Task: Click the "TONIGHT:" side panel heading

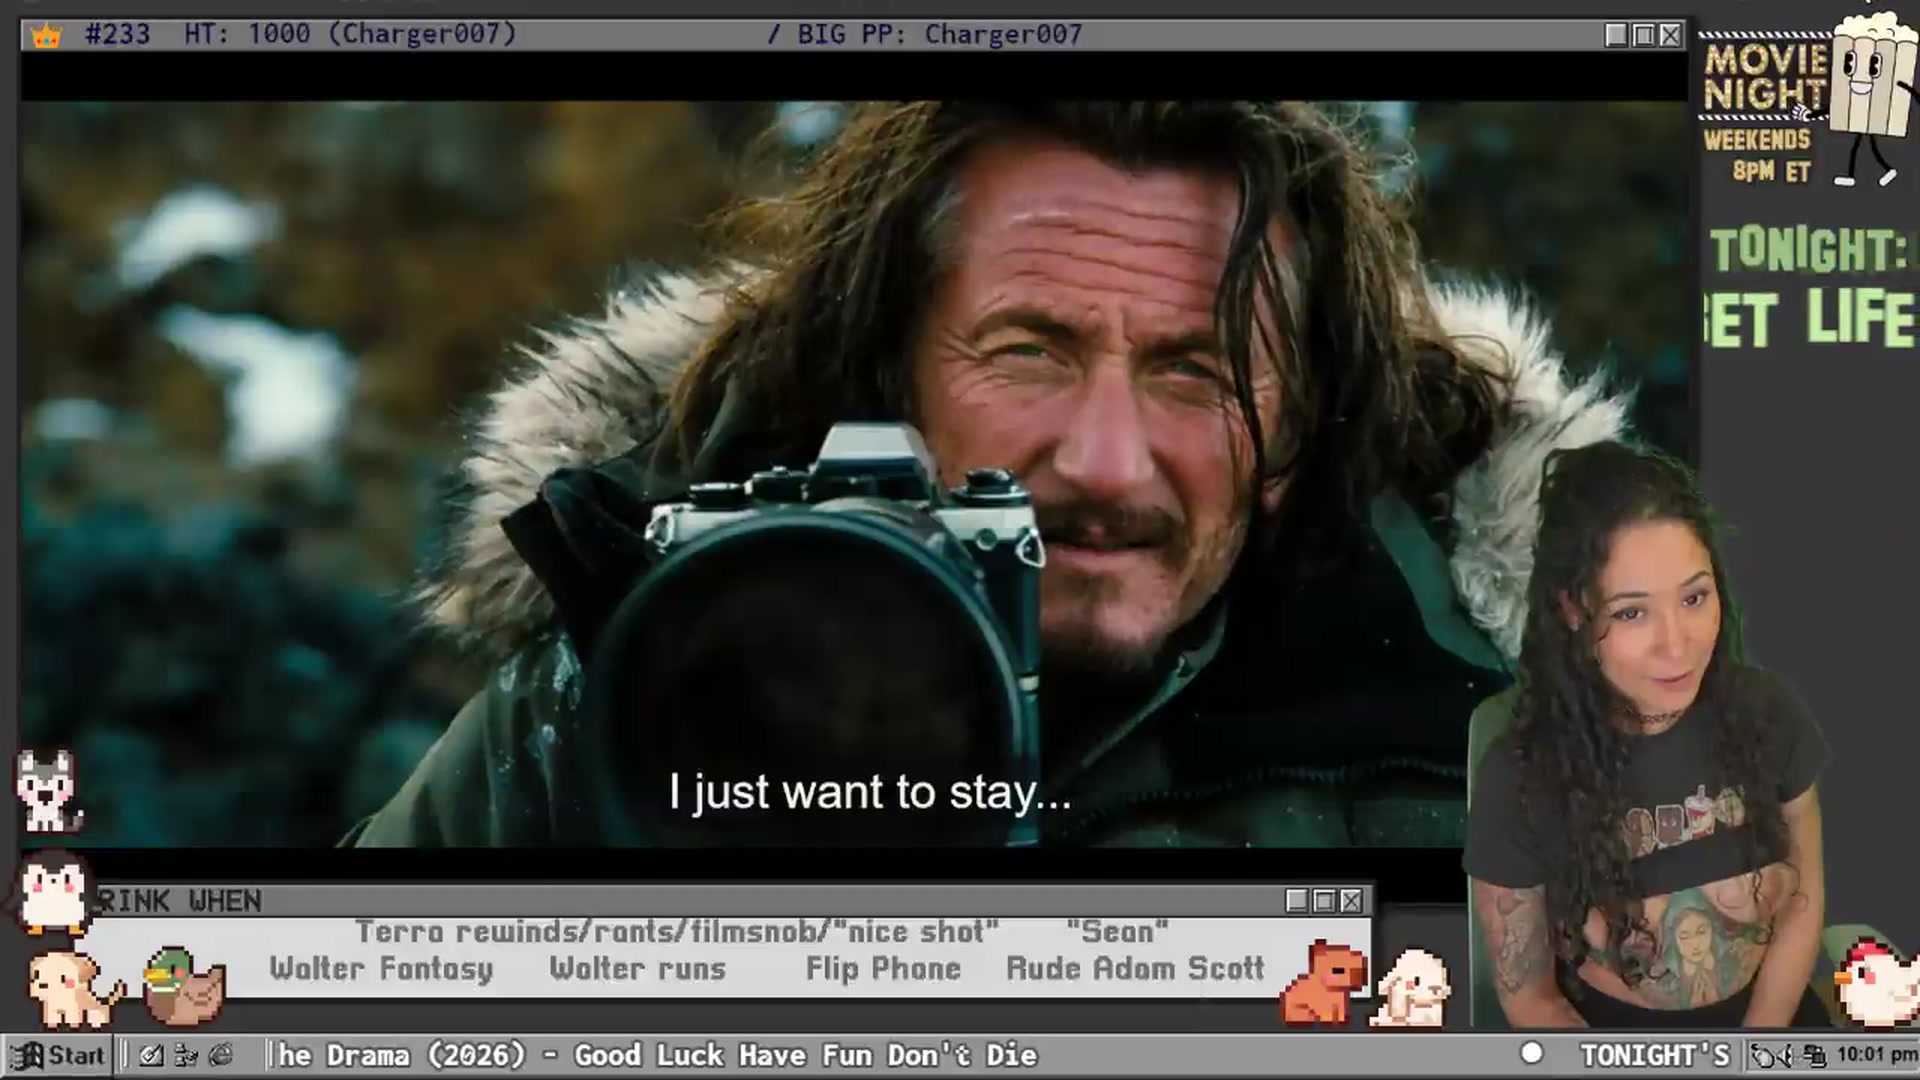Action: coord(1809,250)
